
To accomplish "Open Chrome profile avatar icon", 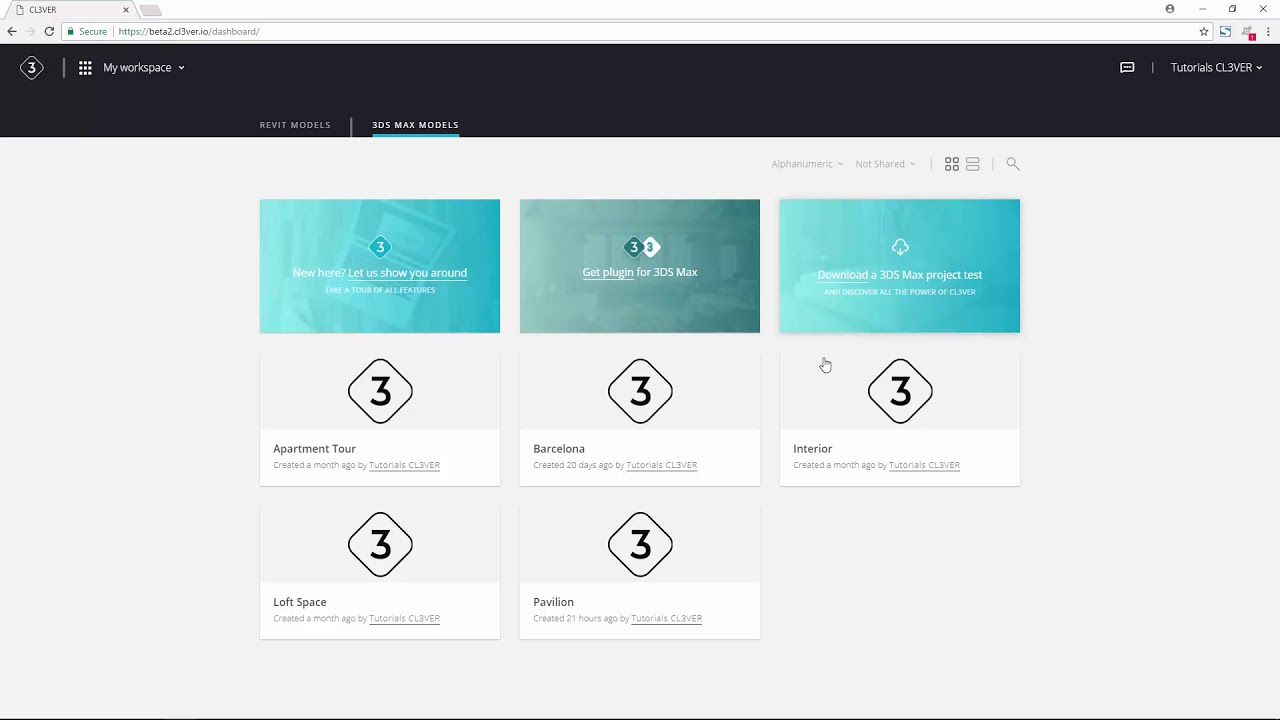I will click(x=1170, y=9).
